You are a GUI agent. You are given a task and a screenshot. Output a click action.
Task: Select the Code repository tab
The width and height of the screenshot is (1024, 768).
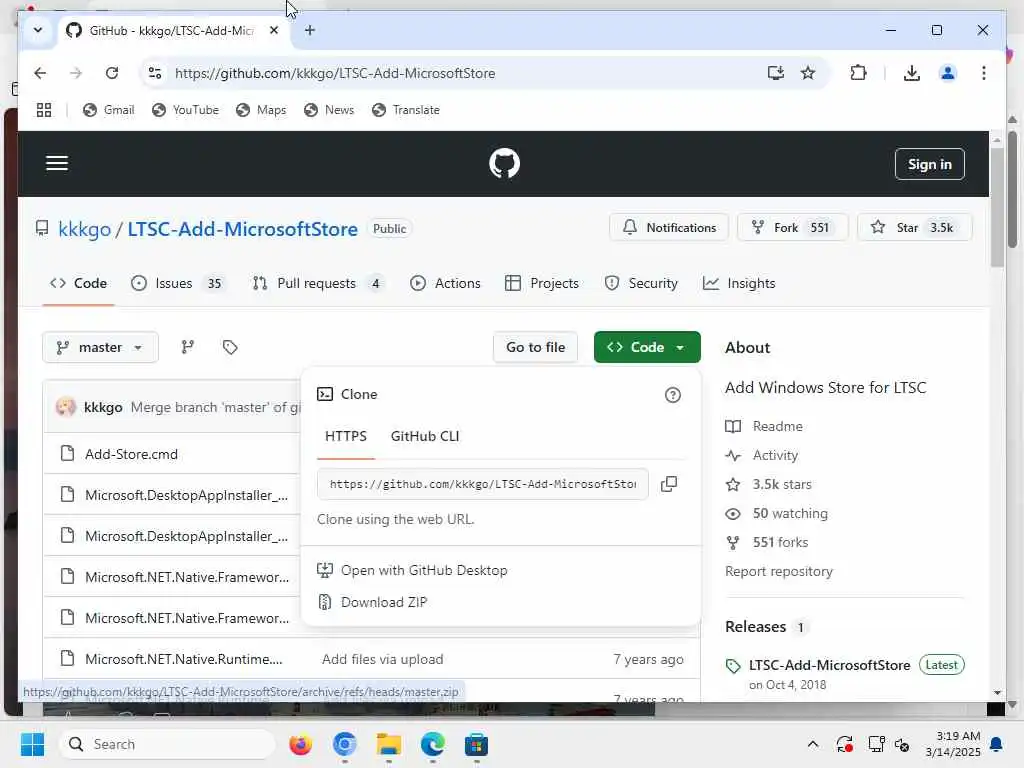pyautogui.click(x=78, y=283)
